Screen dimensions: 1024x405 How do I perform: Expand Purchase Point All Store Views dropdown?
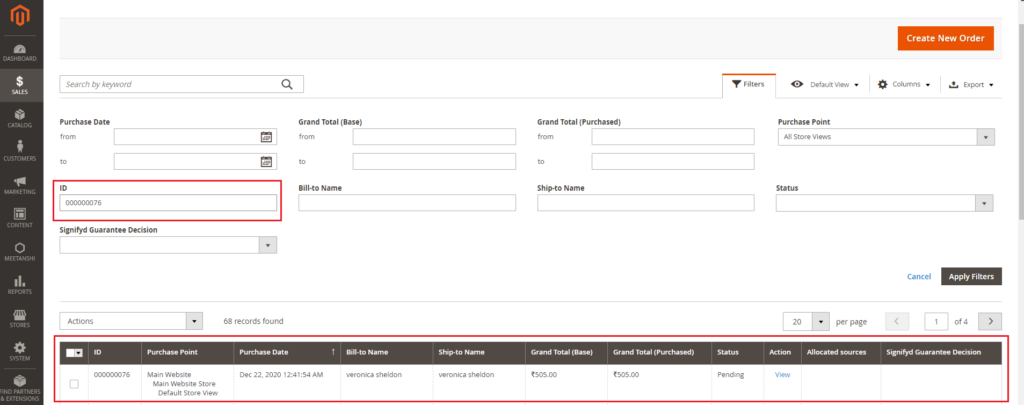[x=885, y=137]
